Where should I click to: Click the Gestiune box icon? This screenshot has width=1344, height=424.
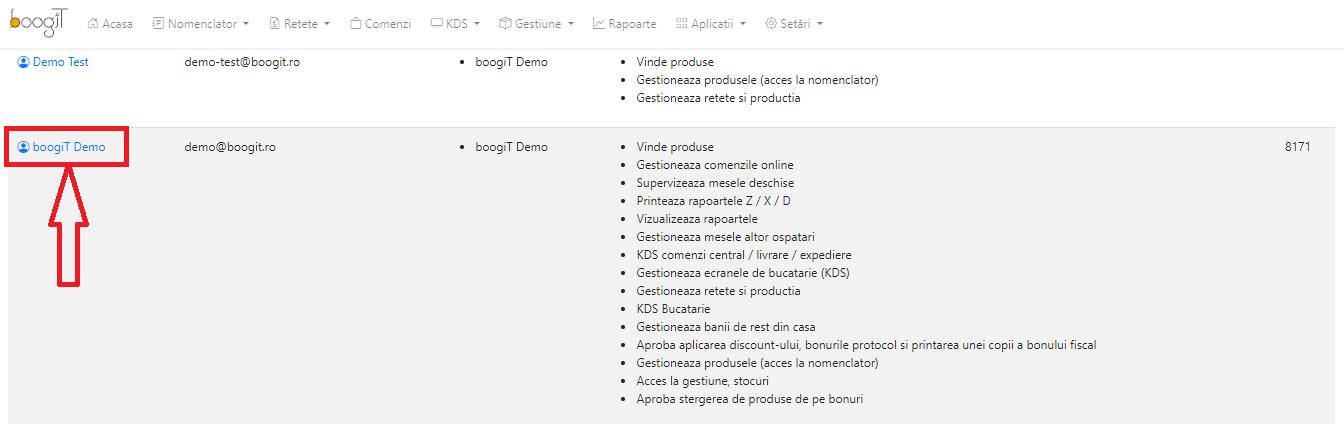tap(505, 23)
